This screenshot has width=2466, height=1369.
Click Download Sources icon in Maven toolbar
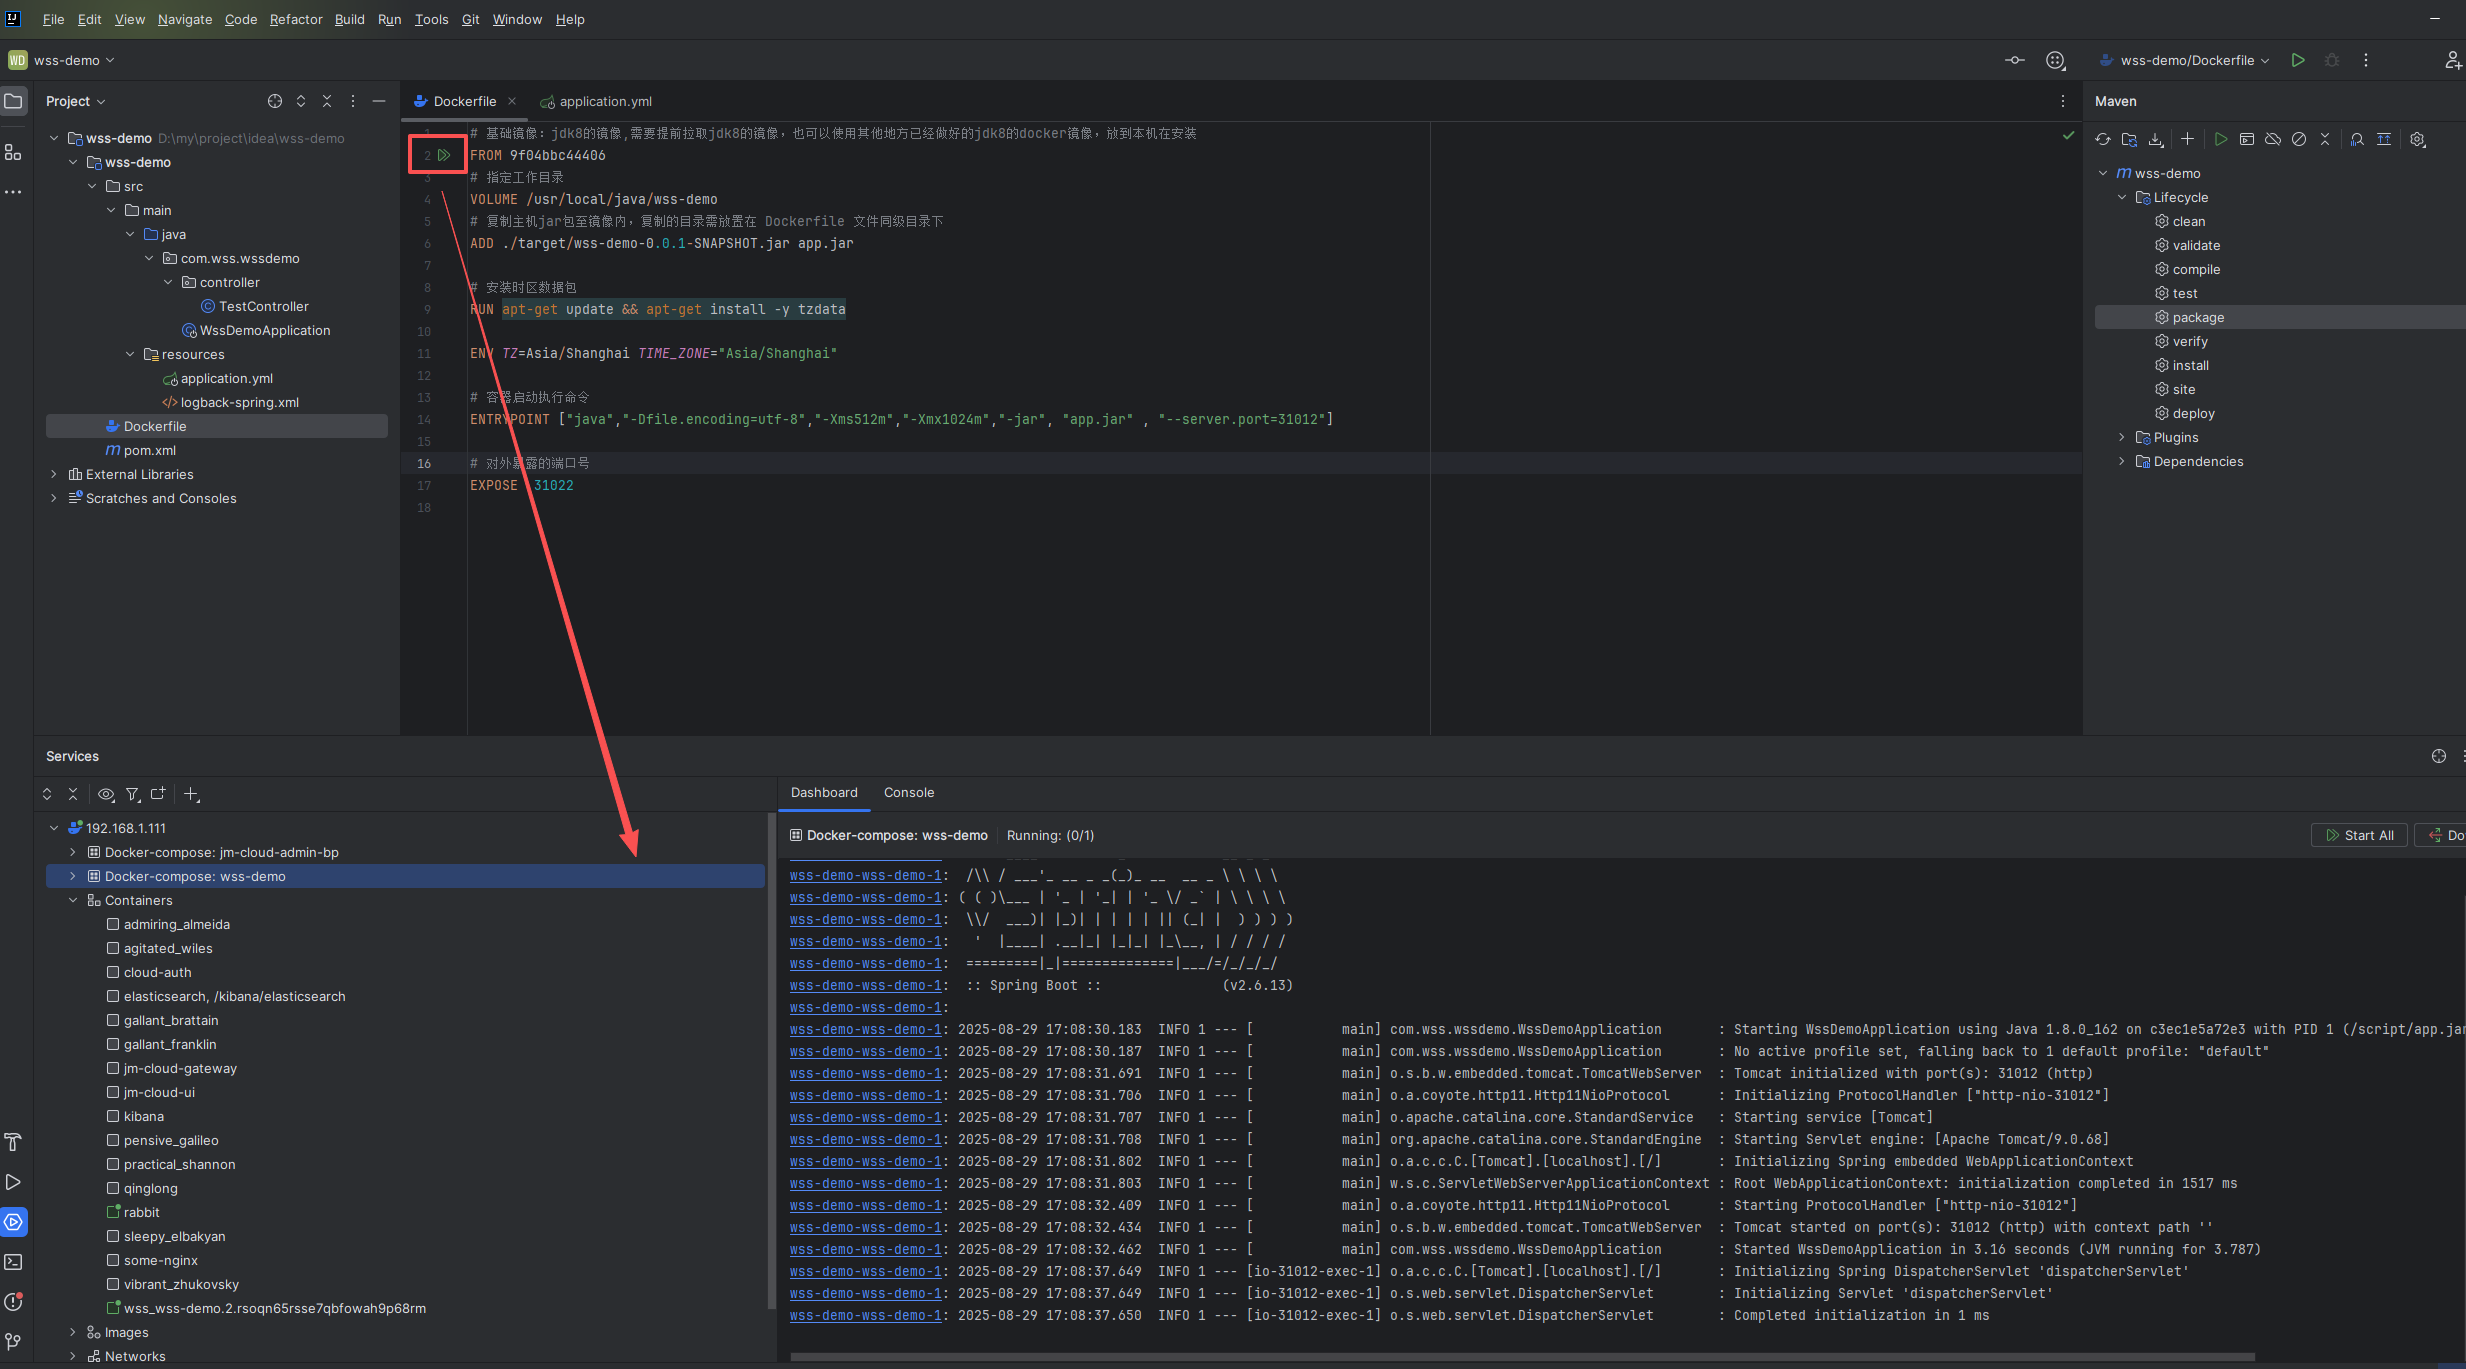pyautogui.click(x=2156, y=139)
